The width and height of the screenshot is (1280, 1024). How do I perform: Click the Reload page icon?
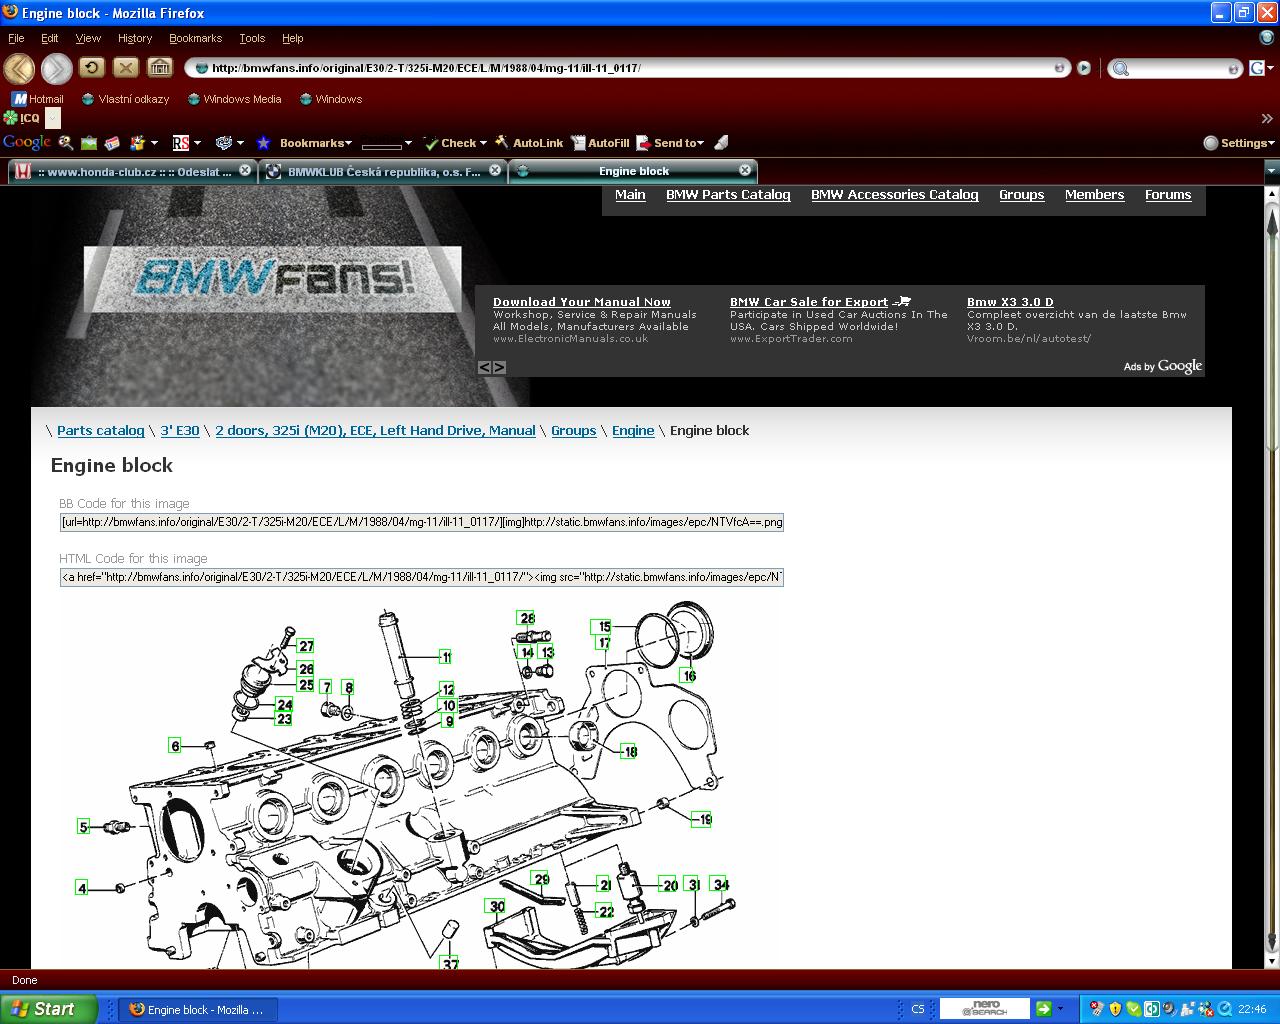(91, 67)
